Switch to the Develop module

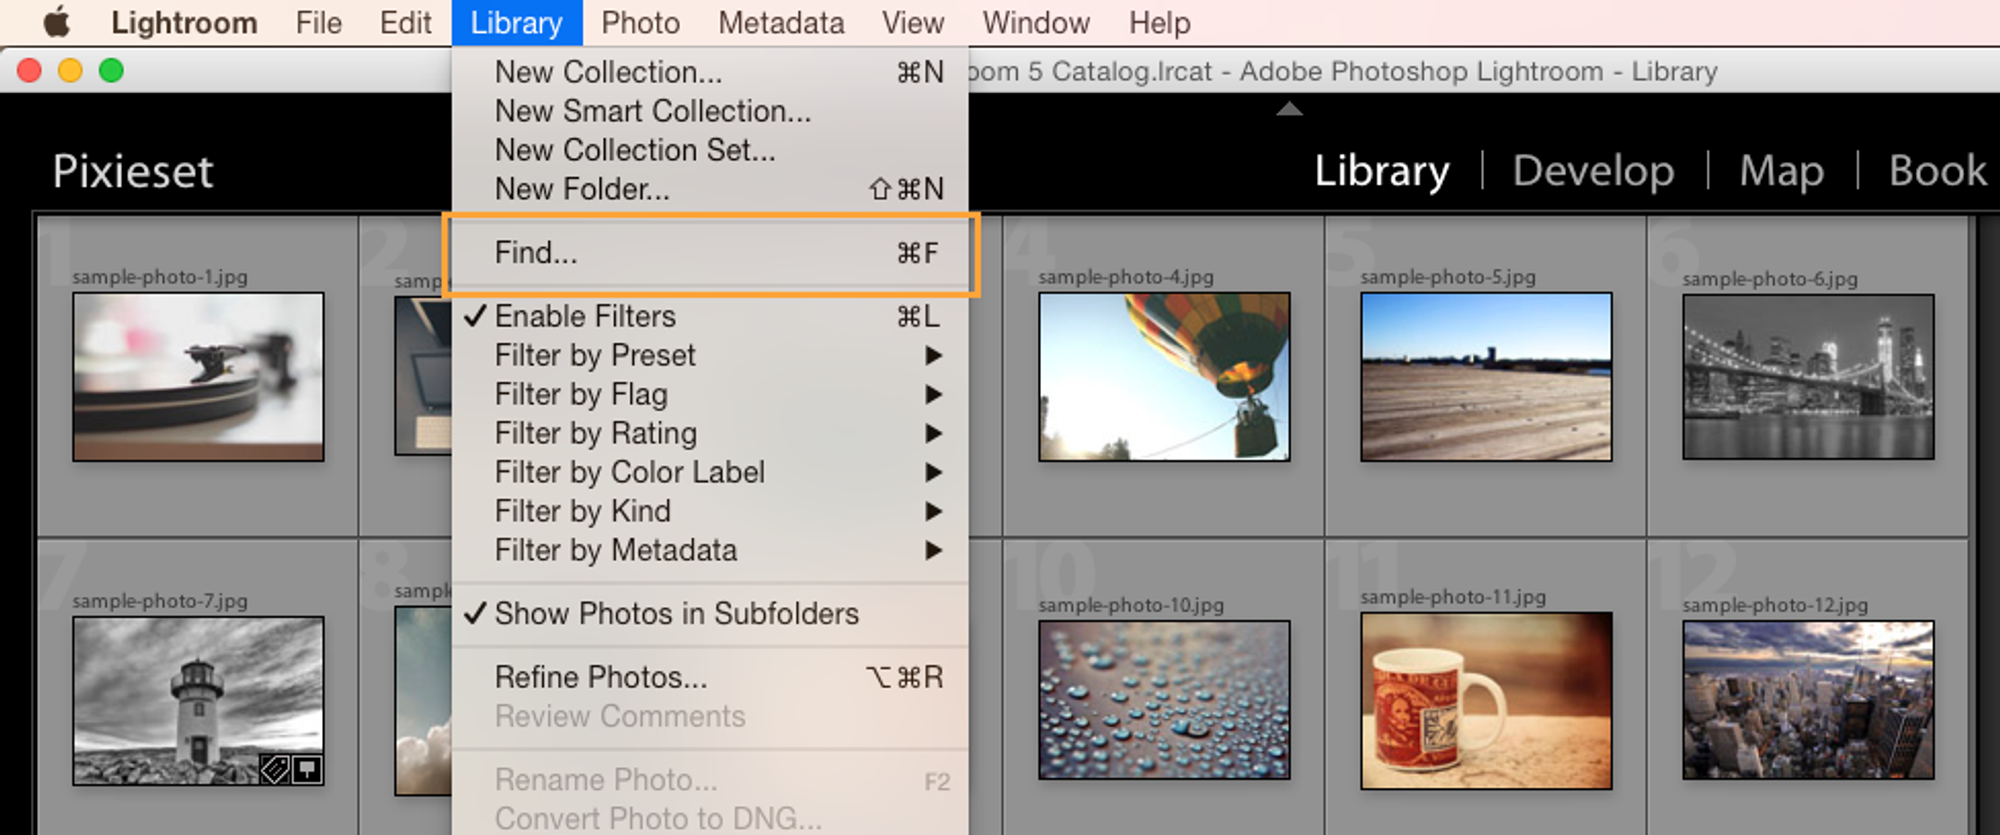pos(1593,171)
